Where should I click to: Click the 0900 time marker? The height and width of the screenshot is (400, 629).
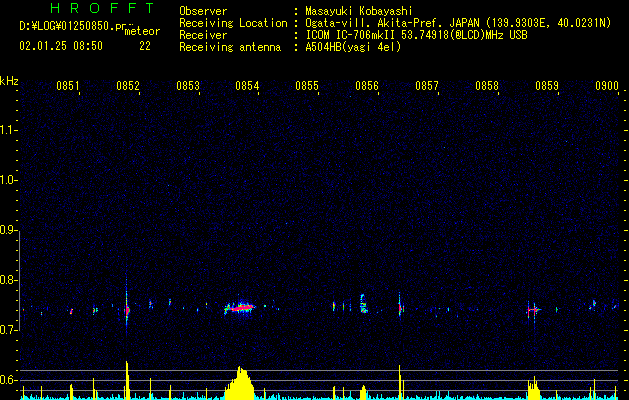click(607, 86)
